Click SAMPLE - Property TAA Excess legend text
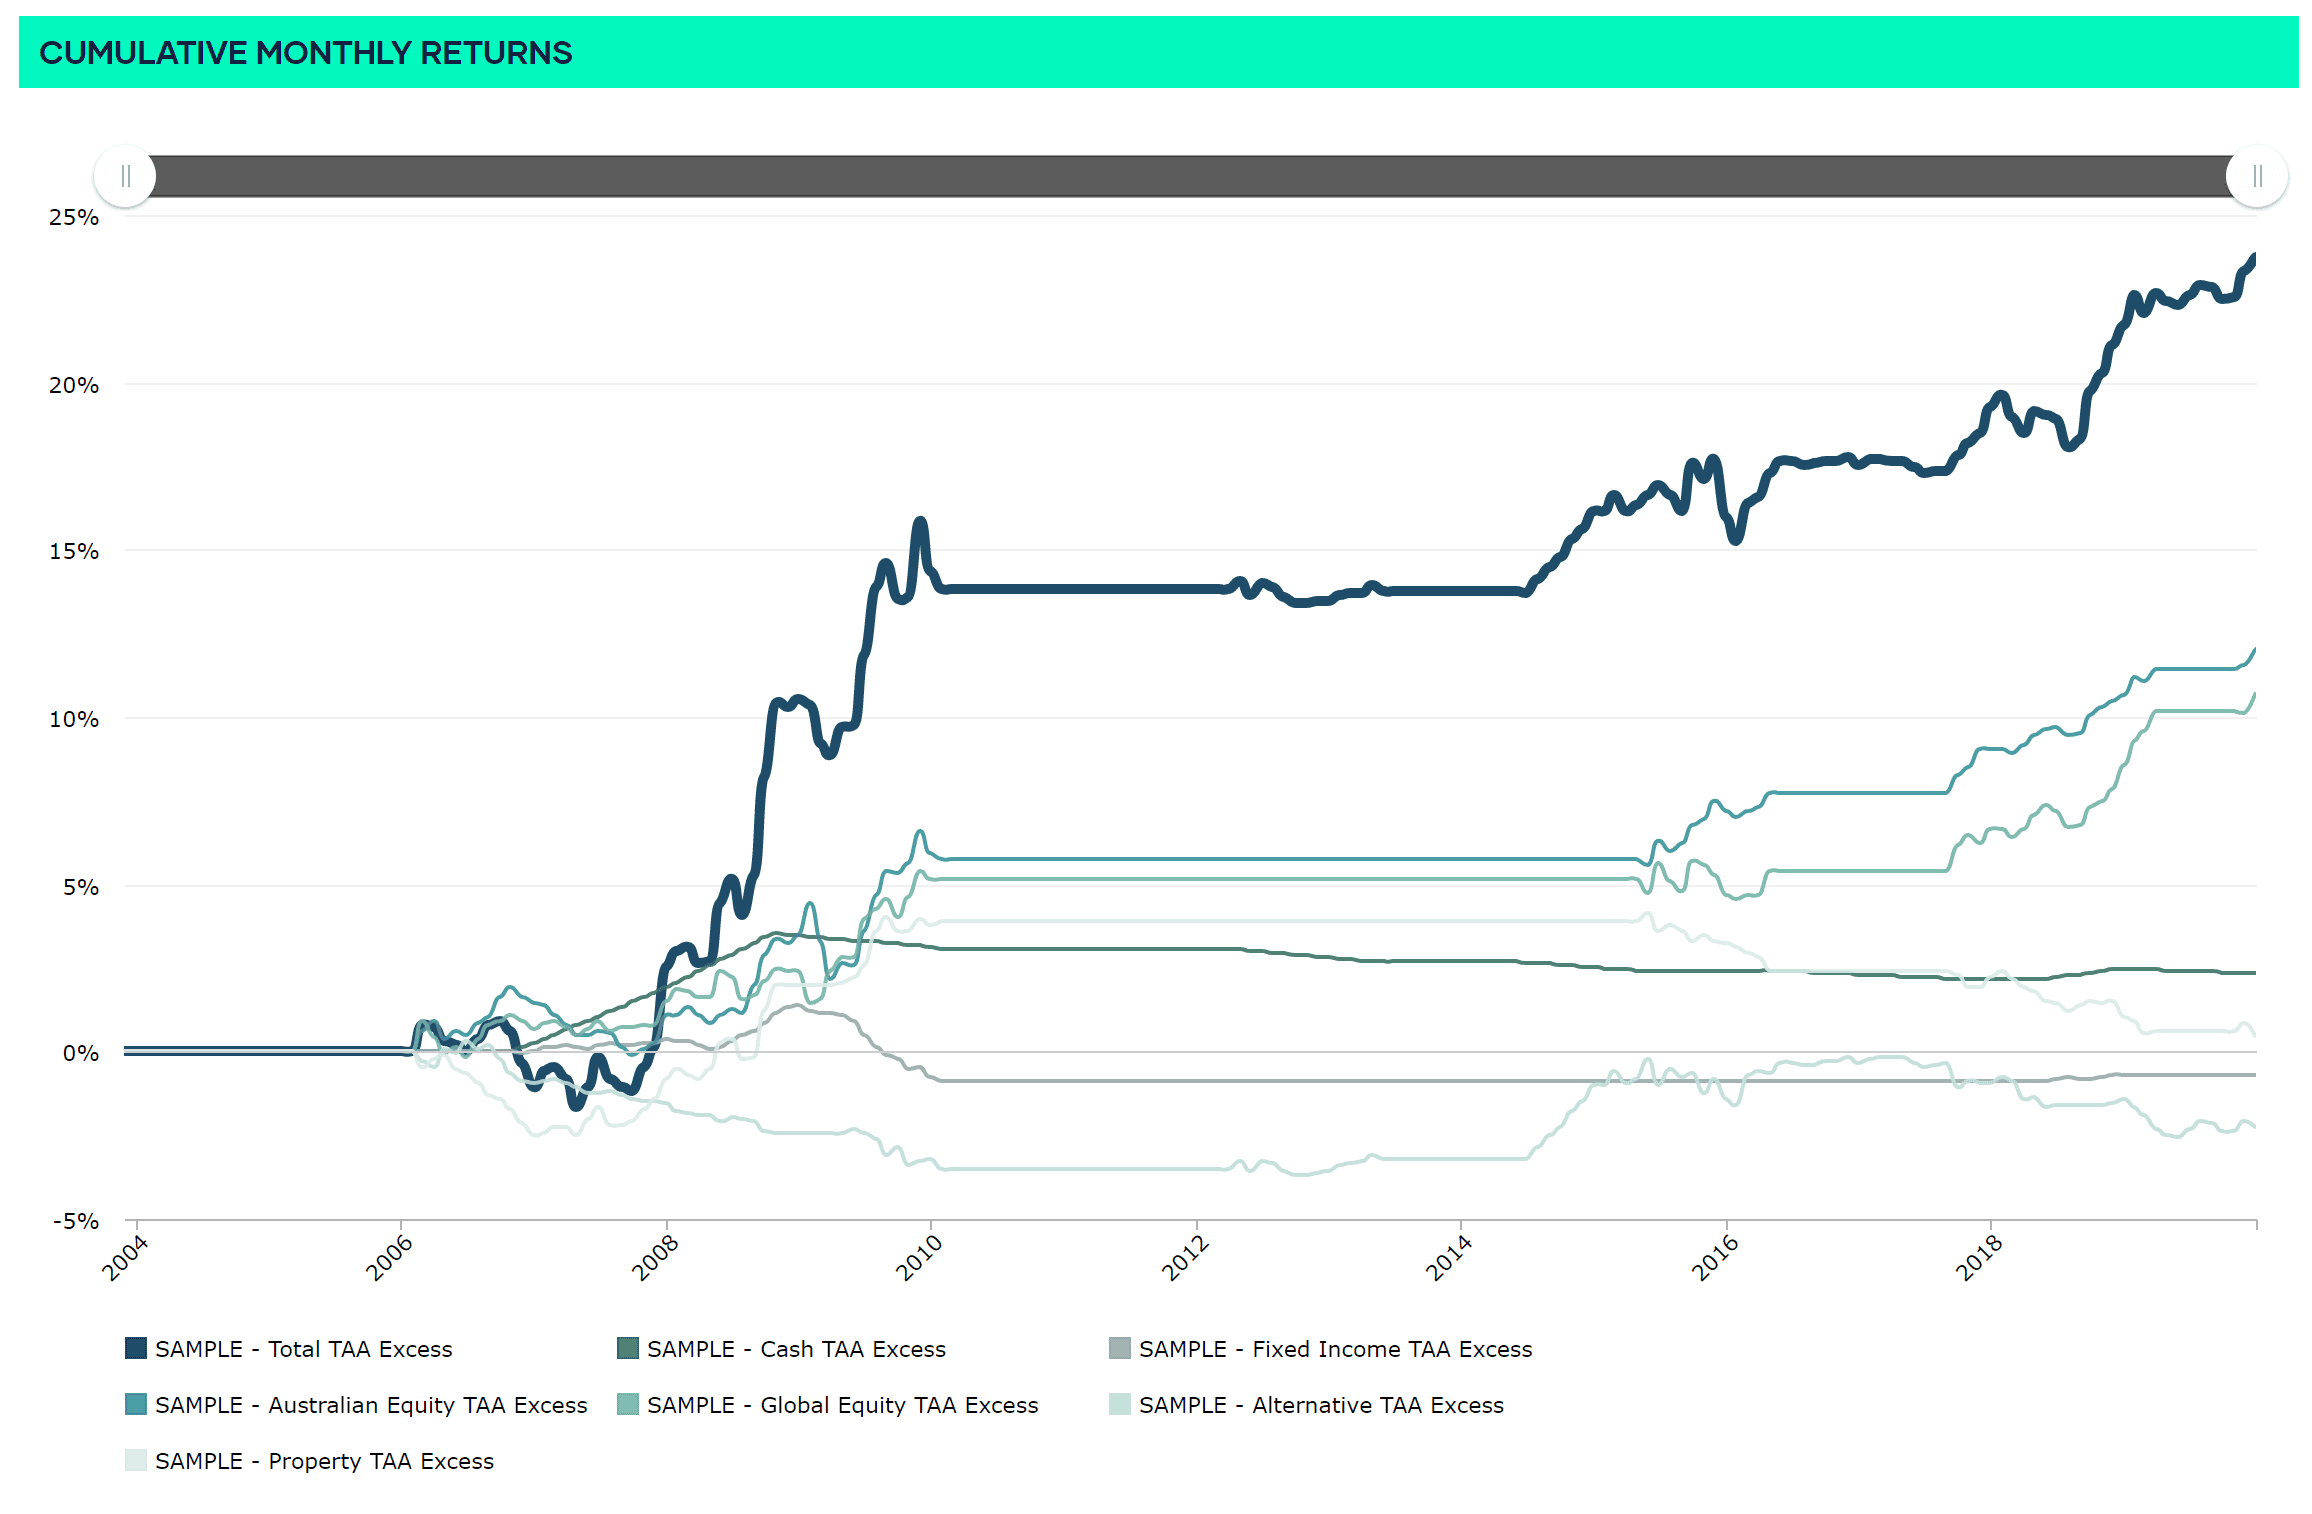The width and height of the screenshot is (2312, 1514). point(324,1461)
